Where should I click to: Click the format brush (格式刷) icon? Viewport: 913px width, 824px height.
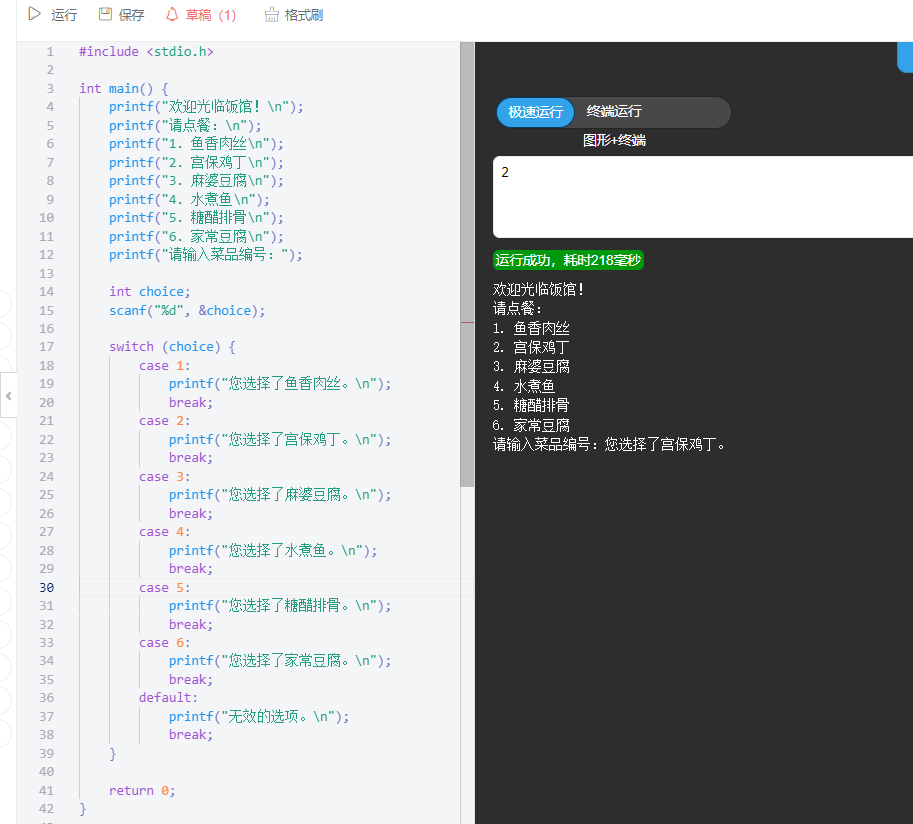pos(271,15)
